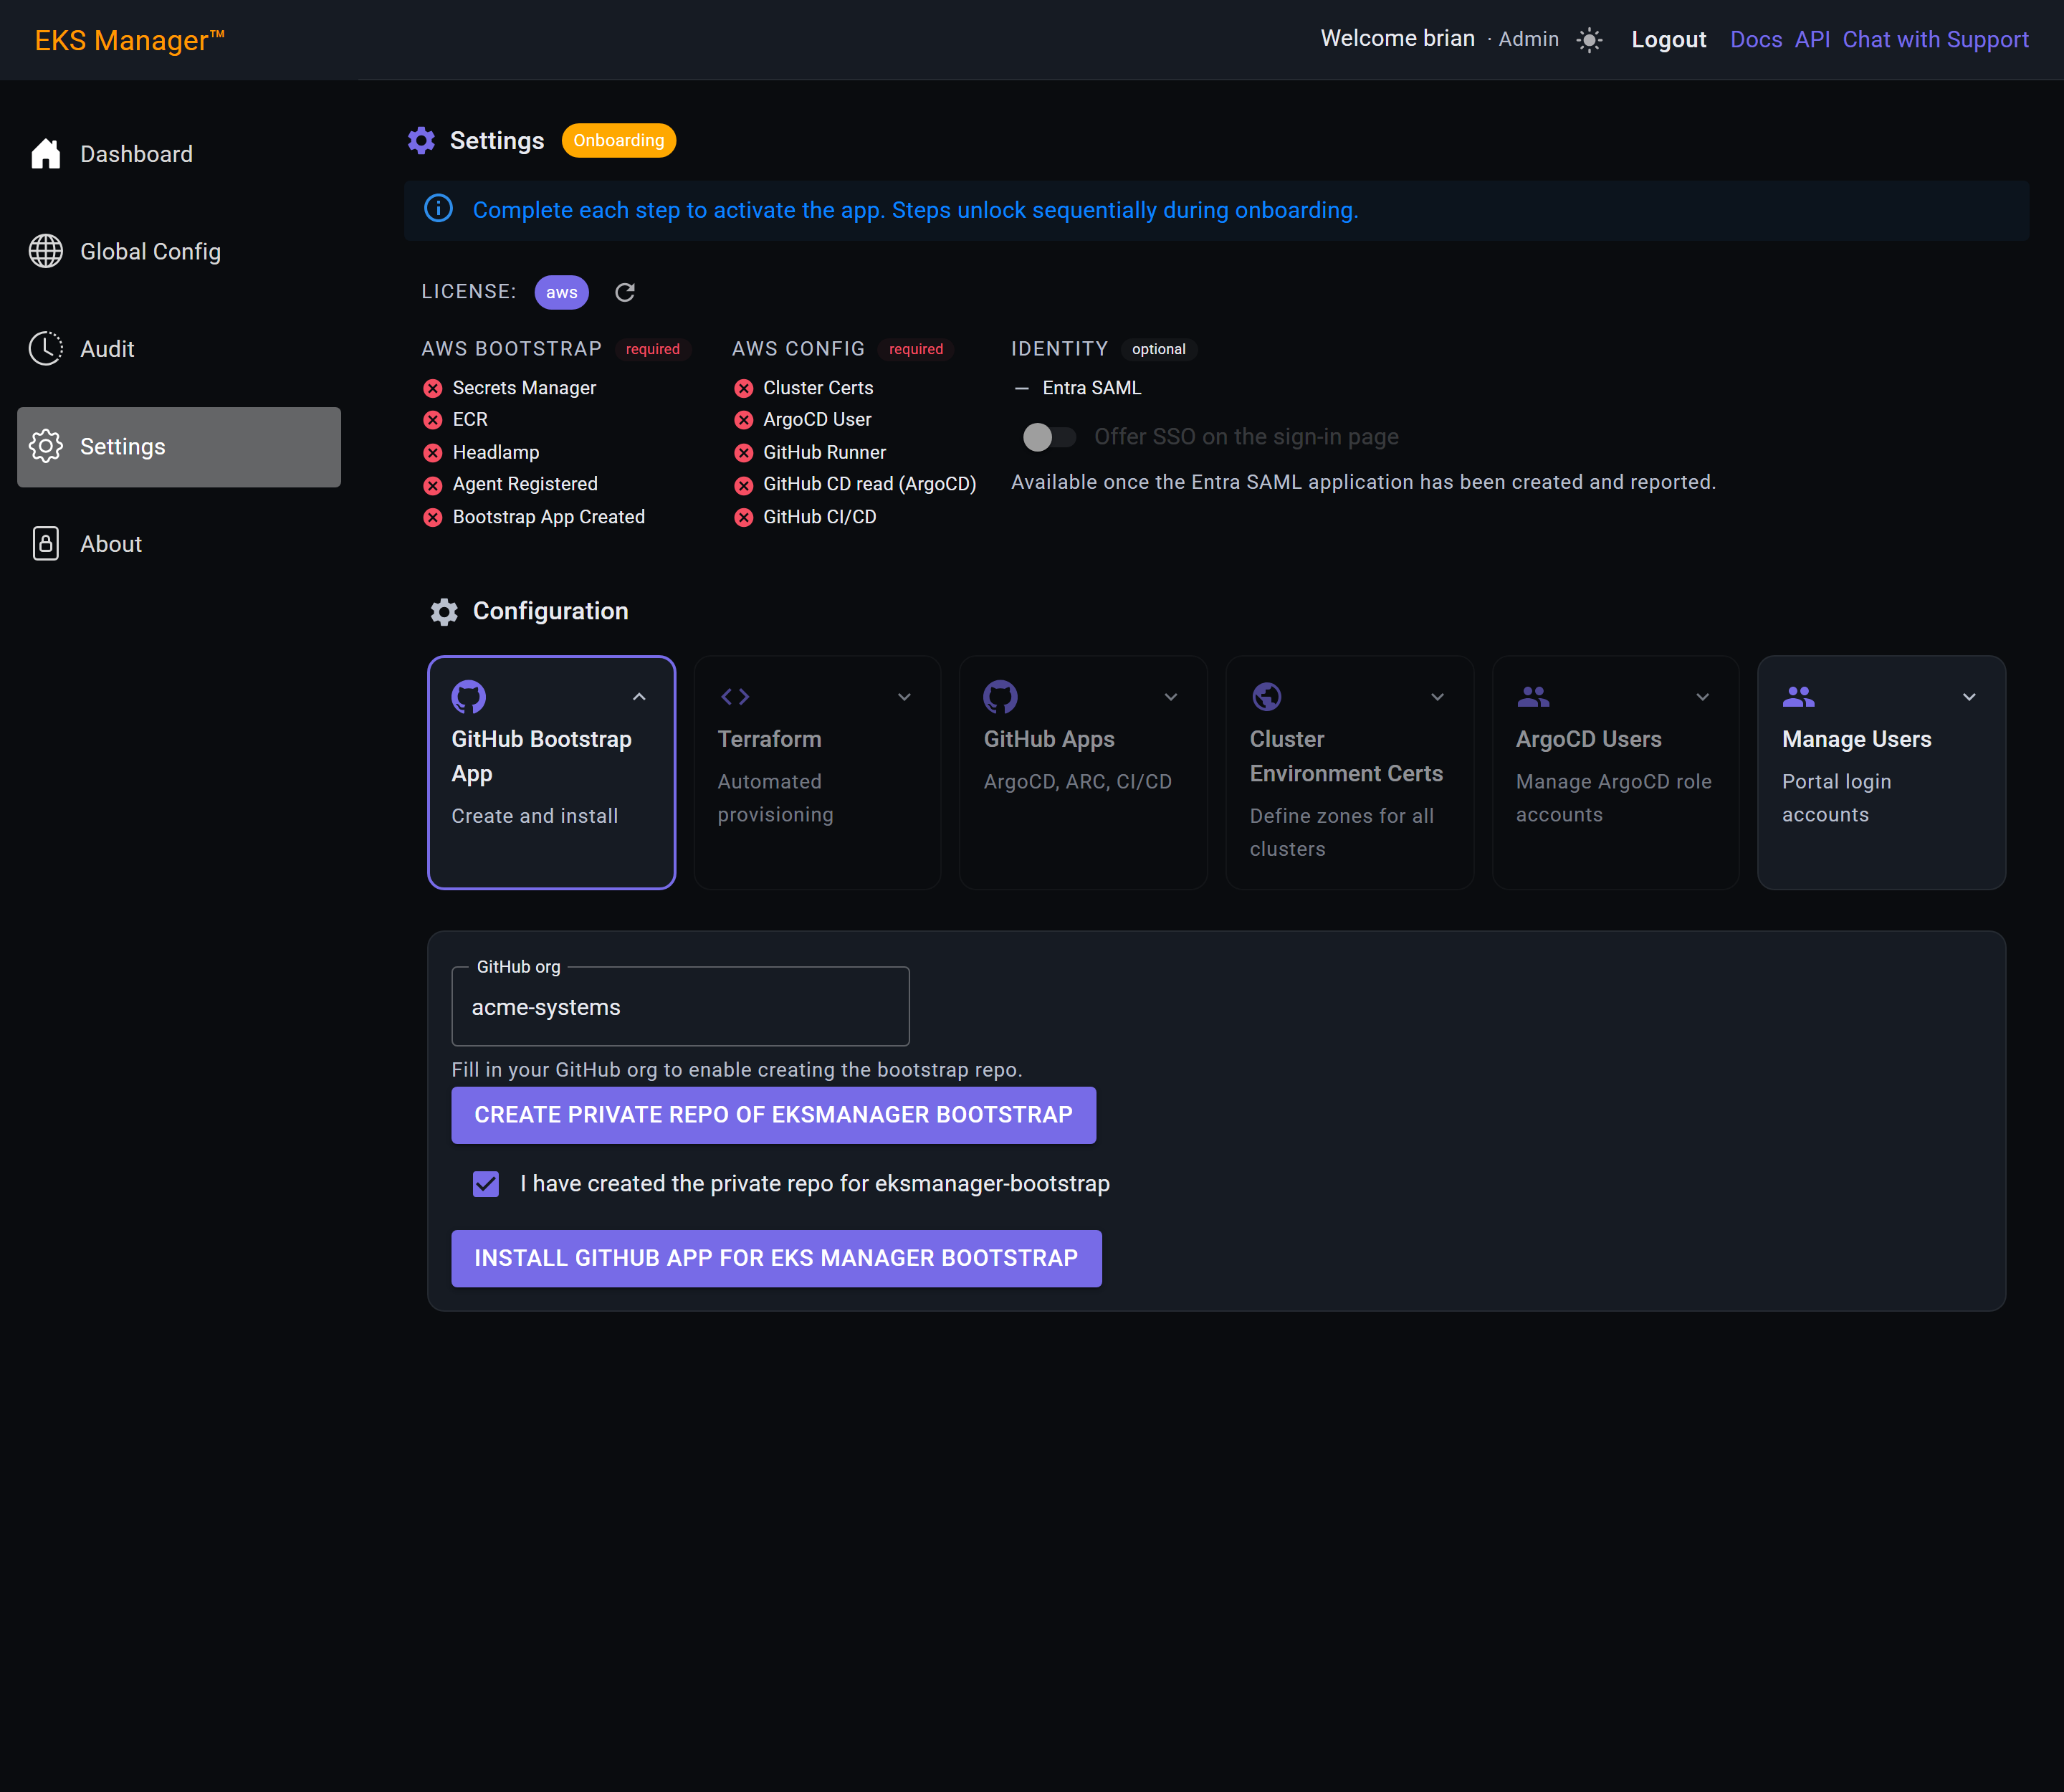Select the Terraform configuration card title
The width and height of the screenshot is (2064, 1792).
(x=769, y=739)
